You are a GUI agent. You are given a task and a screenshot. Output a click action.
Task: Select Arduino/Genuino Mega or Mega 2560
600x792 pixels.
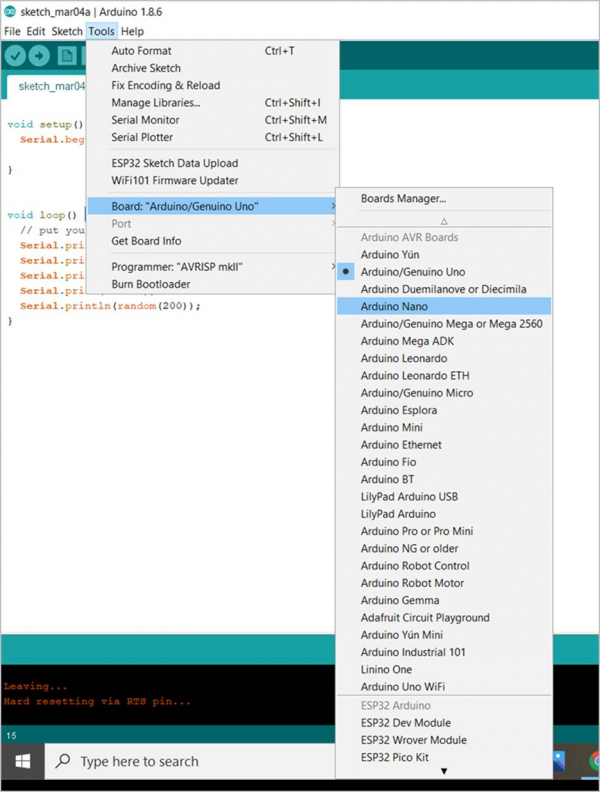coord(444,324)
